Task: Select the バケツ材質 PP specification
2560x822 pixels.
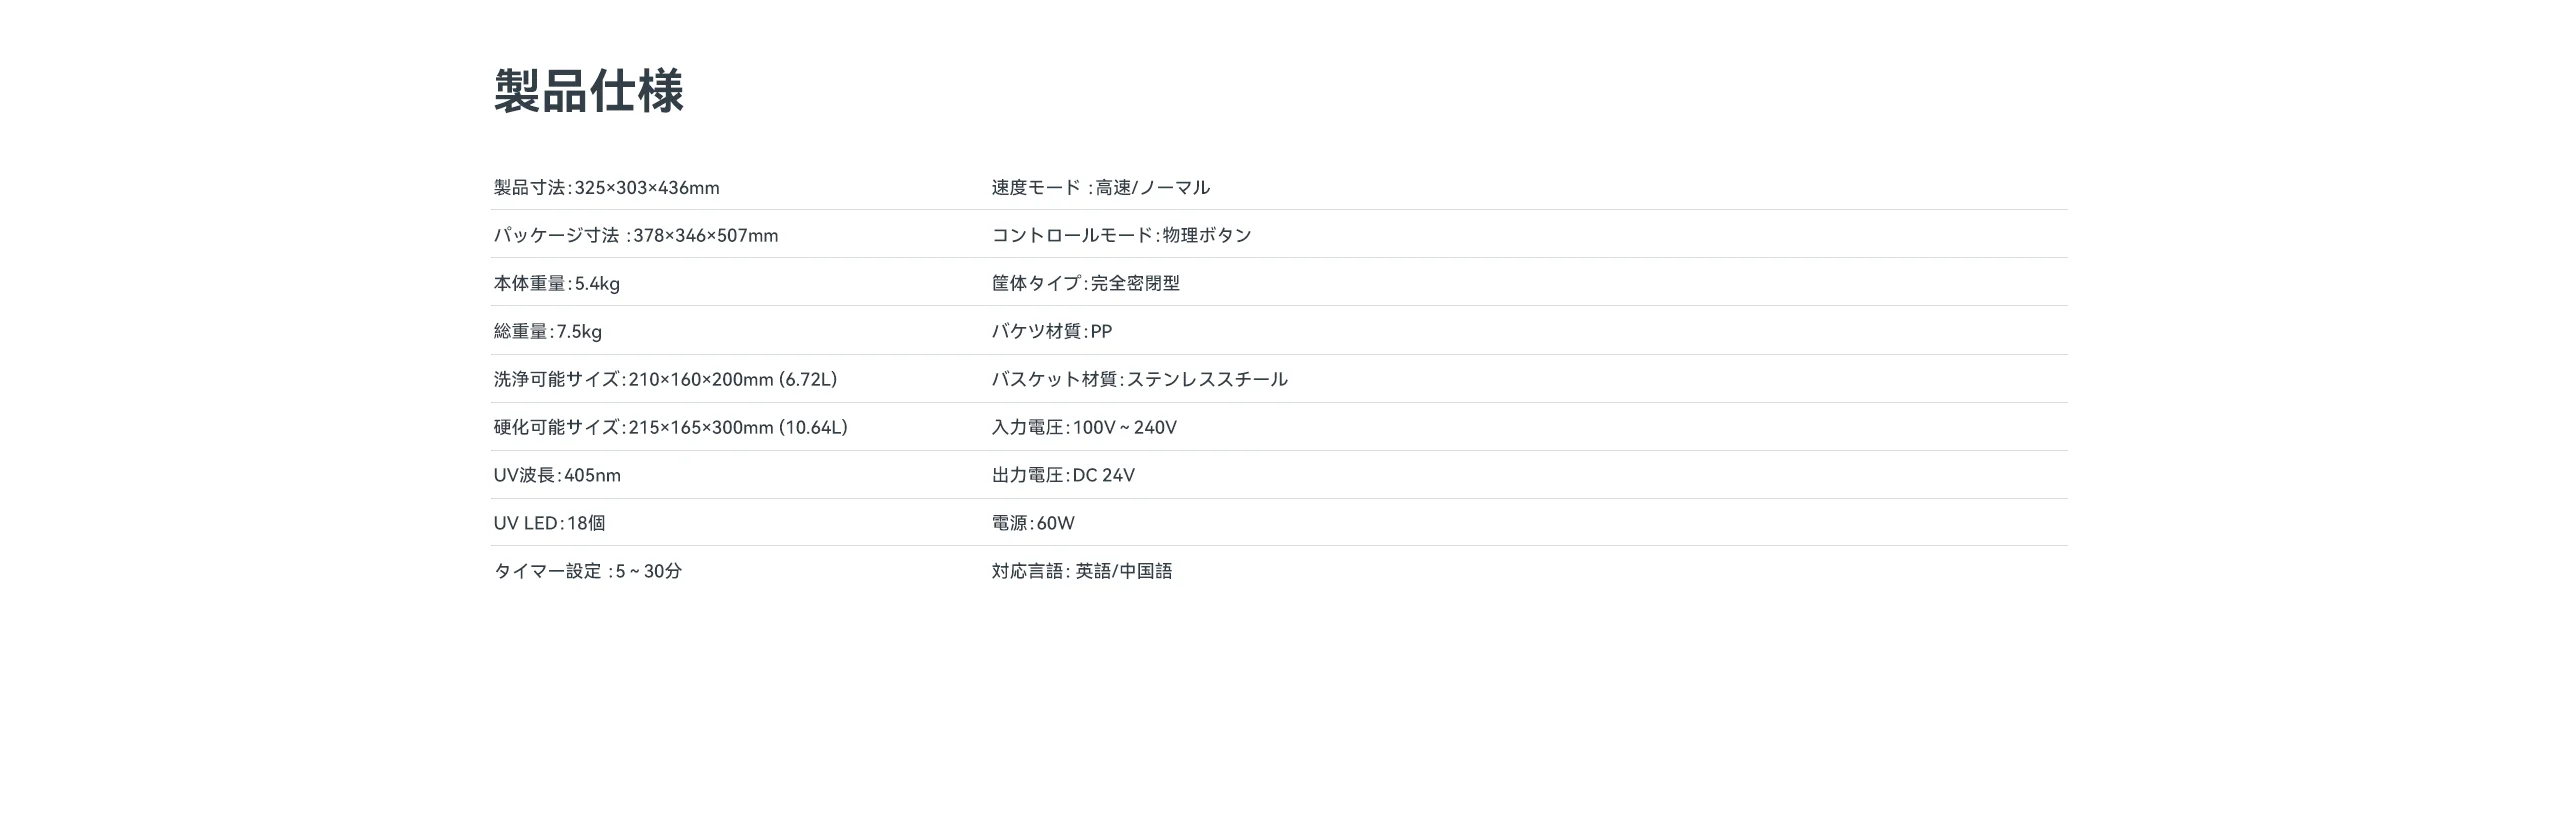Action: [x=1052, y=332]
